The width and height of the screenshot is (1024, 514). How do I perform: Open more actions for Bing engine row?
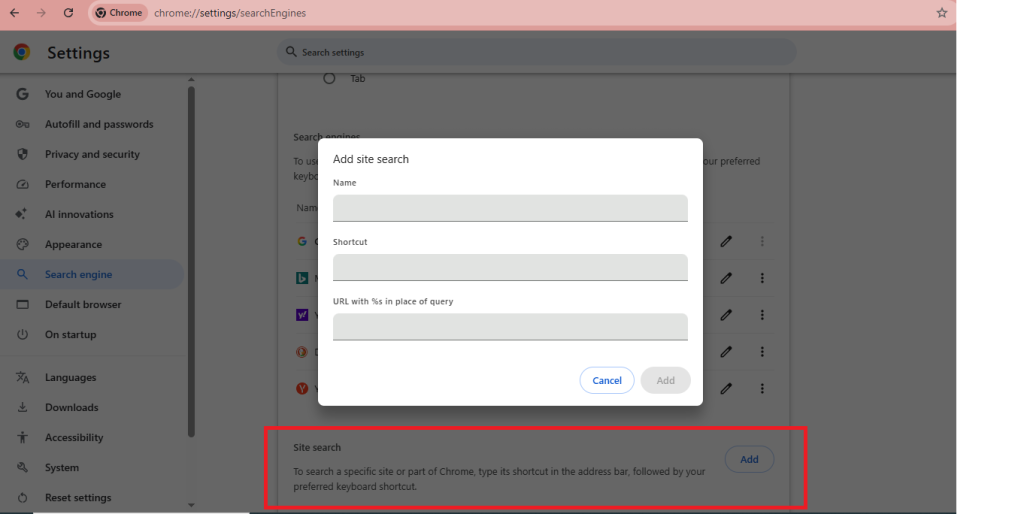(762, 278)
